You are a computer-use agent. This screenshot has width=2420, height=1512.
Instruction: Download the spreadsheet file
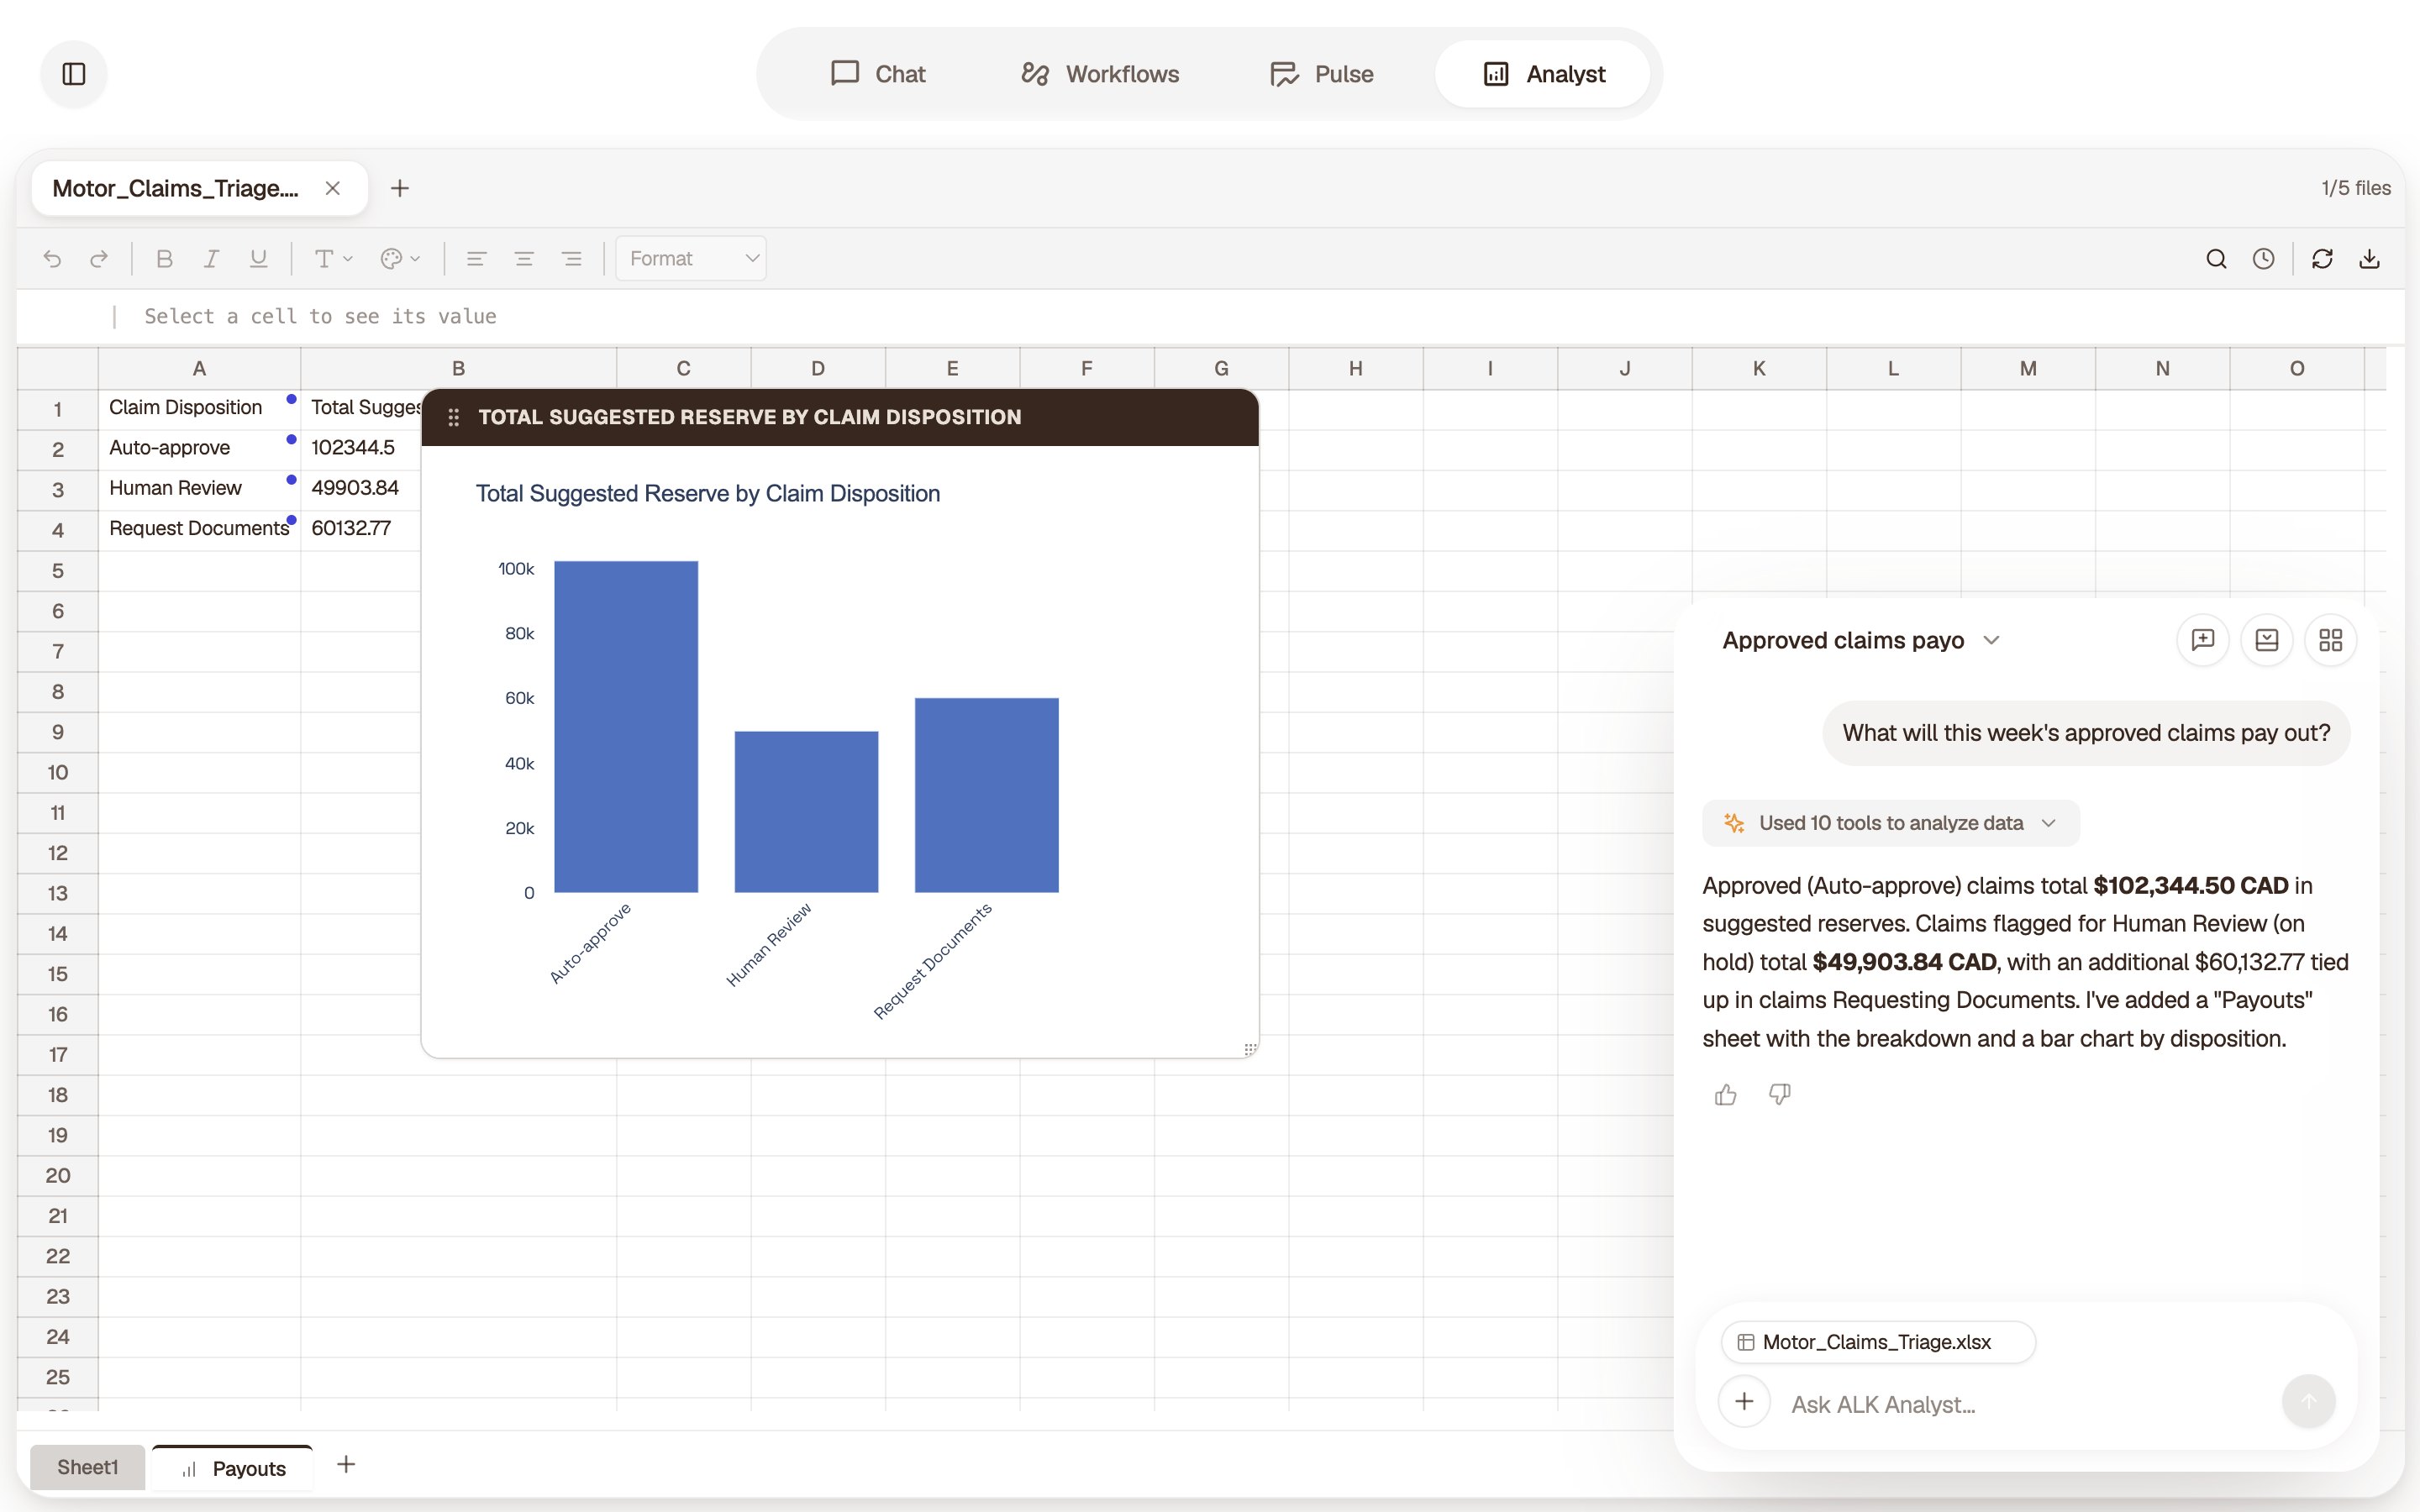coord(2369,259)
